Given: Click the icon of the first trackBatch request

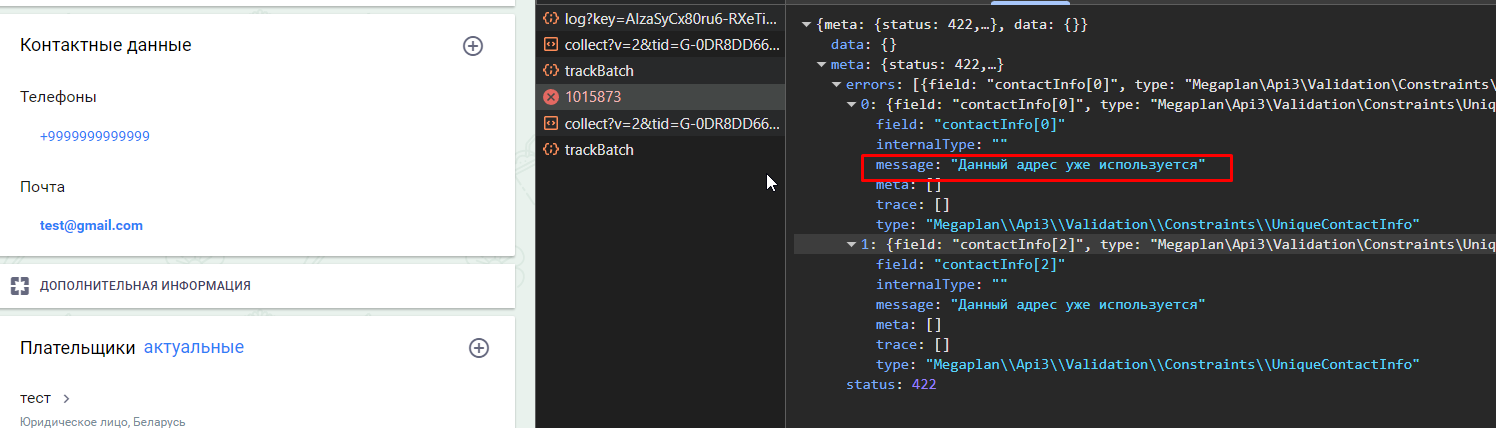Looking at the screenshot, I should pos(550,71).
